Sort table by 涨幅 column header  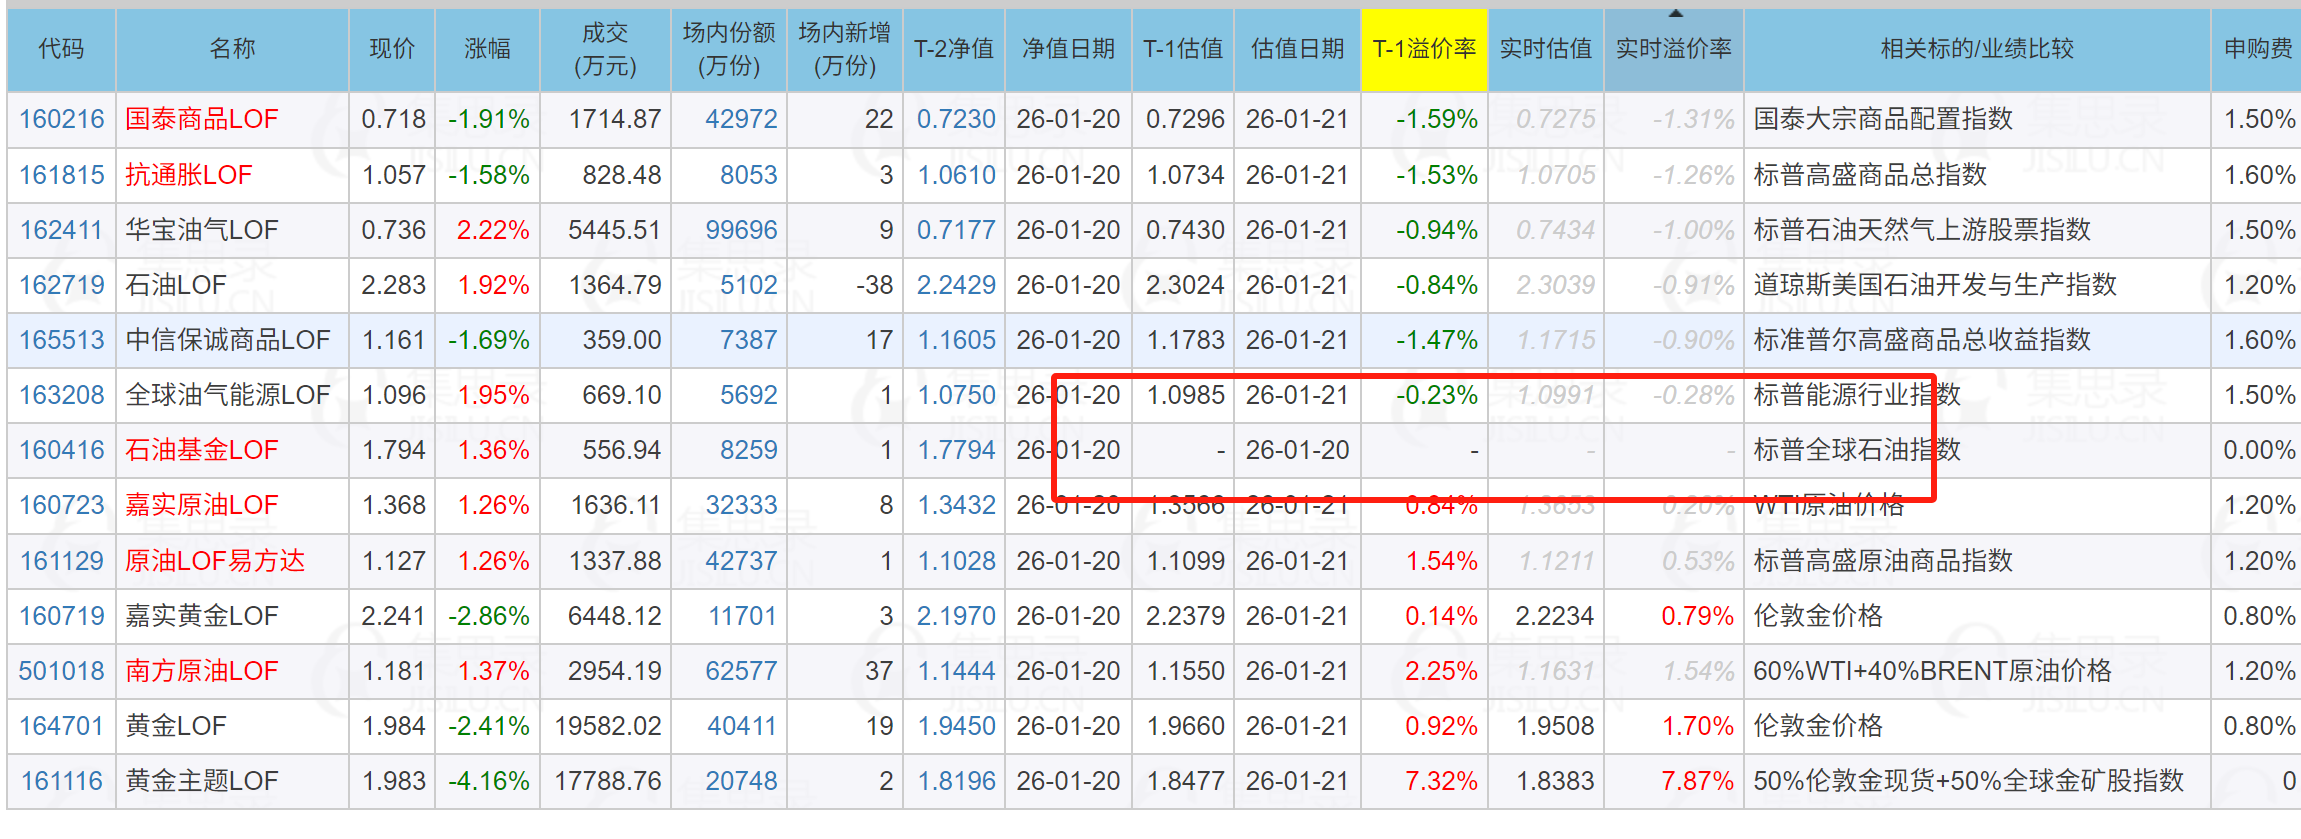point(487,49)
